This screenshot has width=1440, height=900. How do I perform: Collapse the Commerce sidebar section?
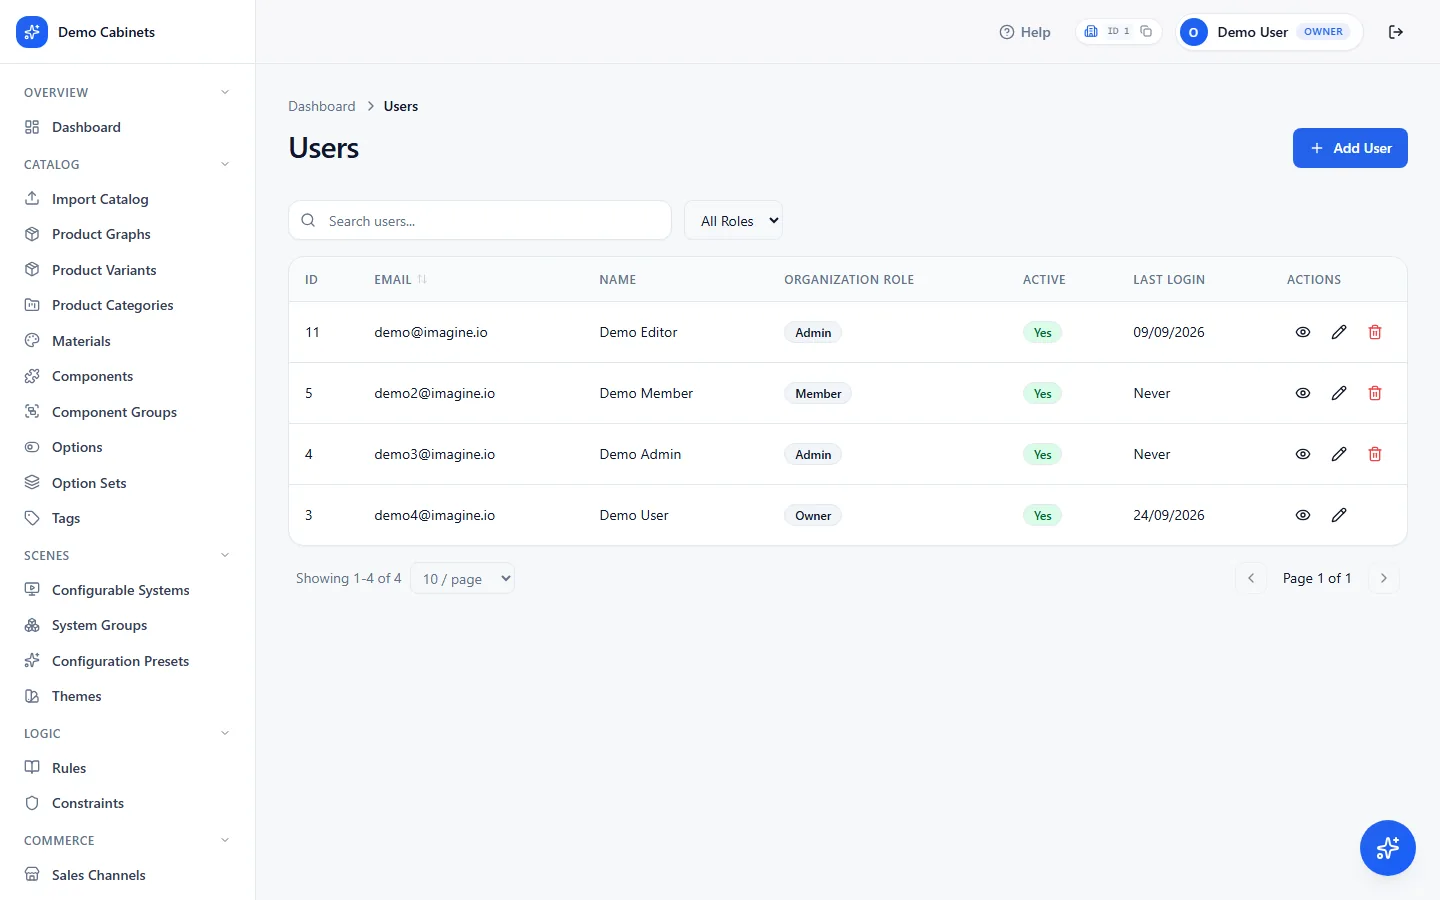225,840
